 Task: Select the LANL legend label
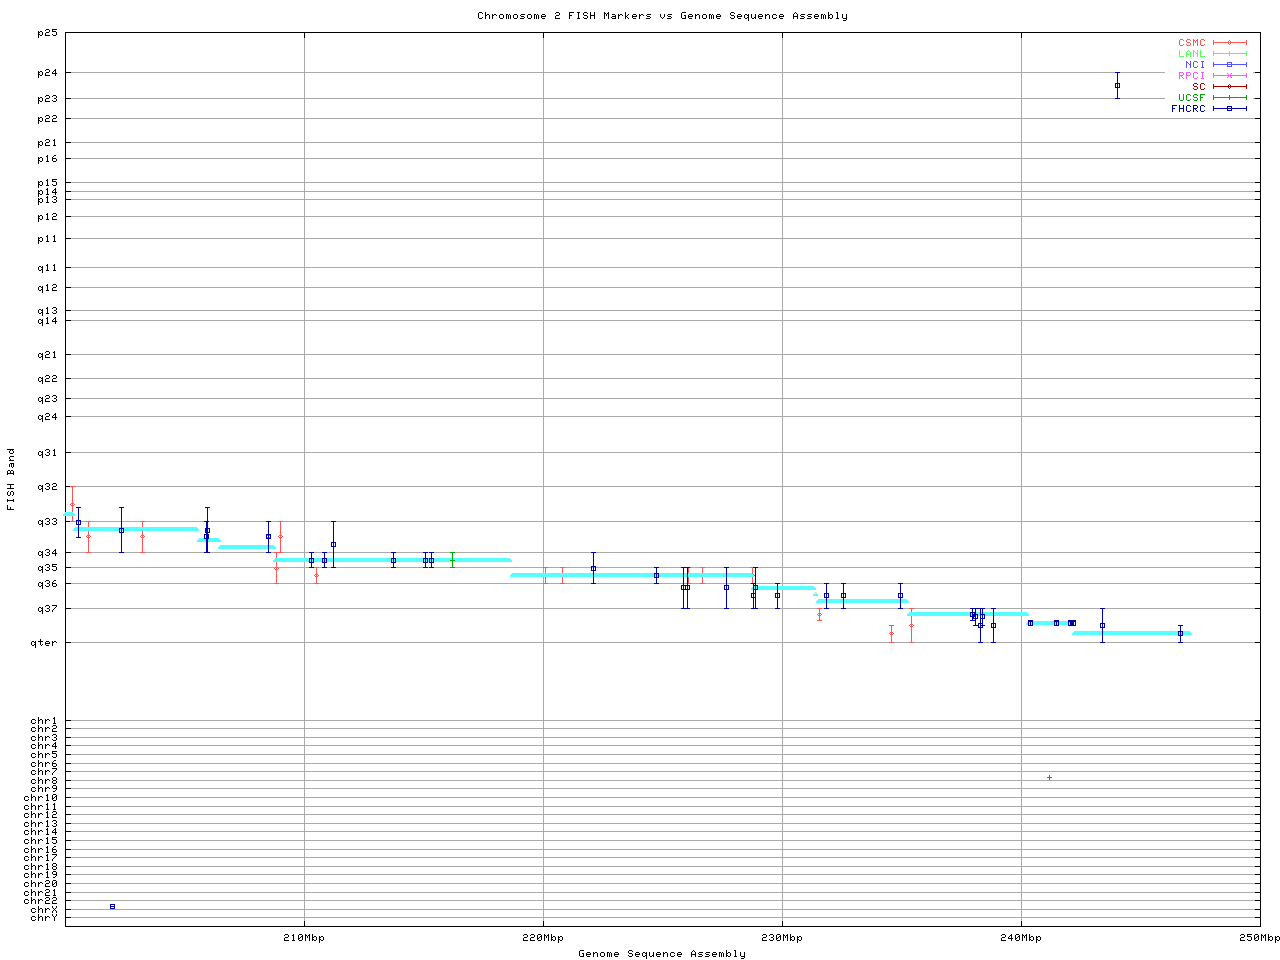pyautogui.click(x=1191, y=54)
